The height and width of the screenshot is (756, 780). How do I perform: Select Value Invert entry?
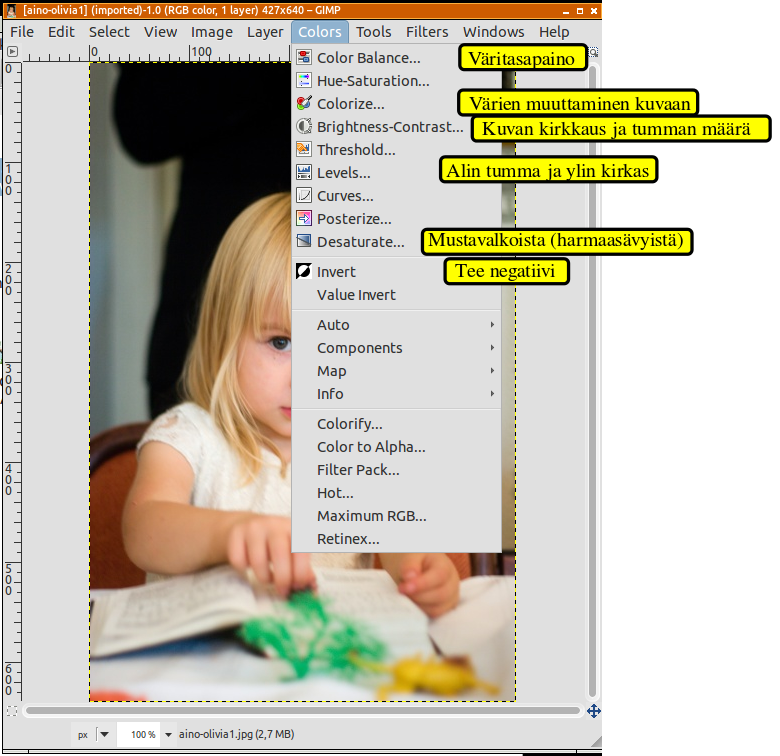tap(396, 294)
